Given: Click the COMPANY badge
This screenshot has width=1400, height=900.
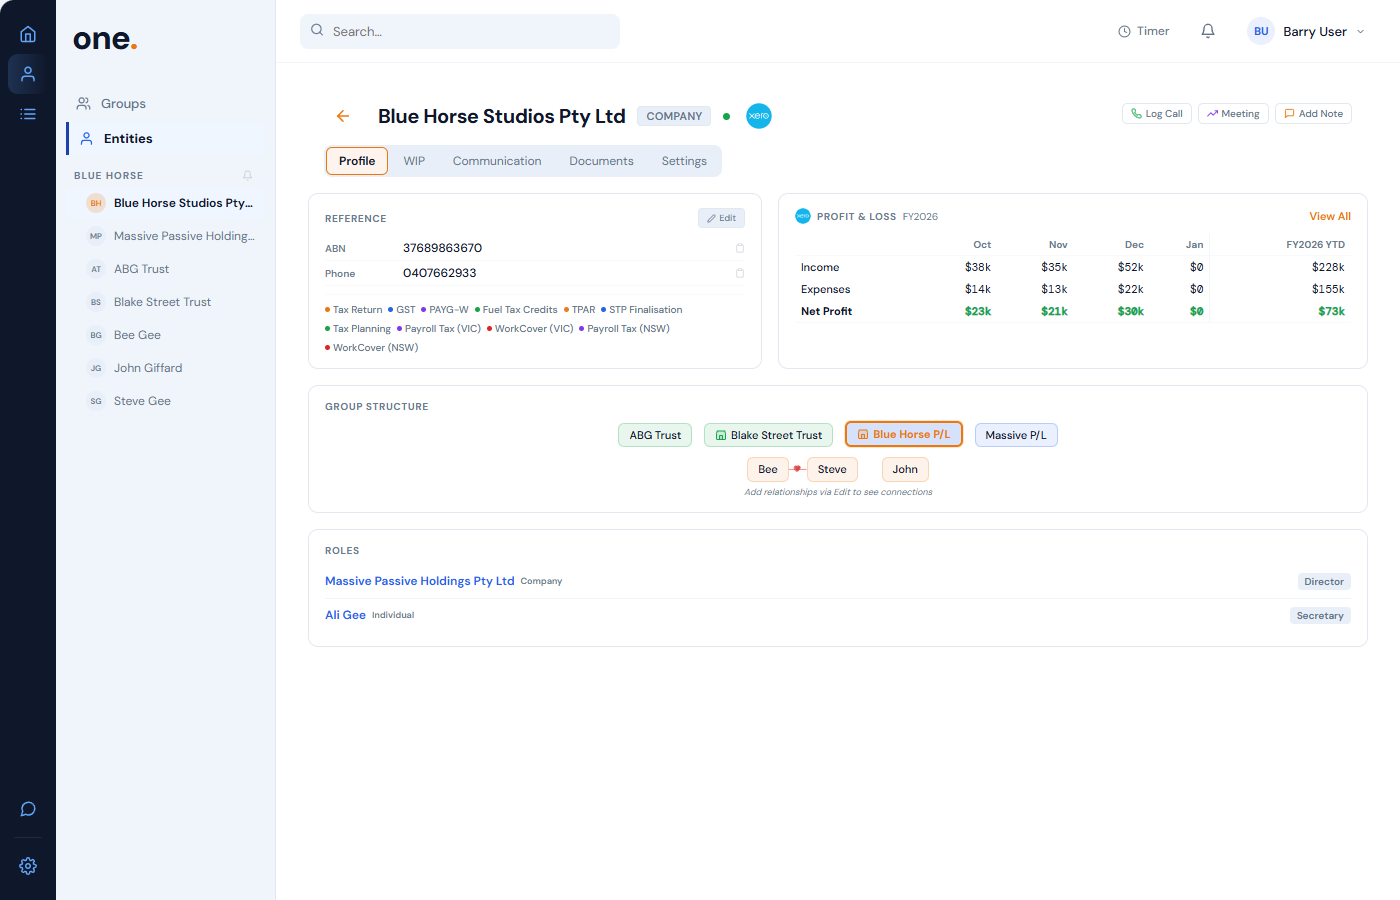Looking at the screenshot, I should coord(674,116).
